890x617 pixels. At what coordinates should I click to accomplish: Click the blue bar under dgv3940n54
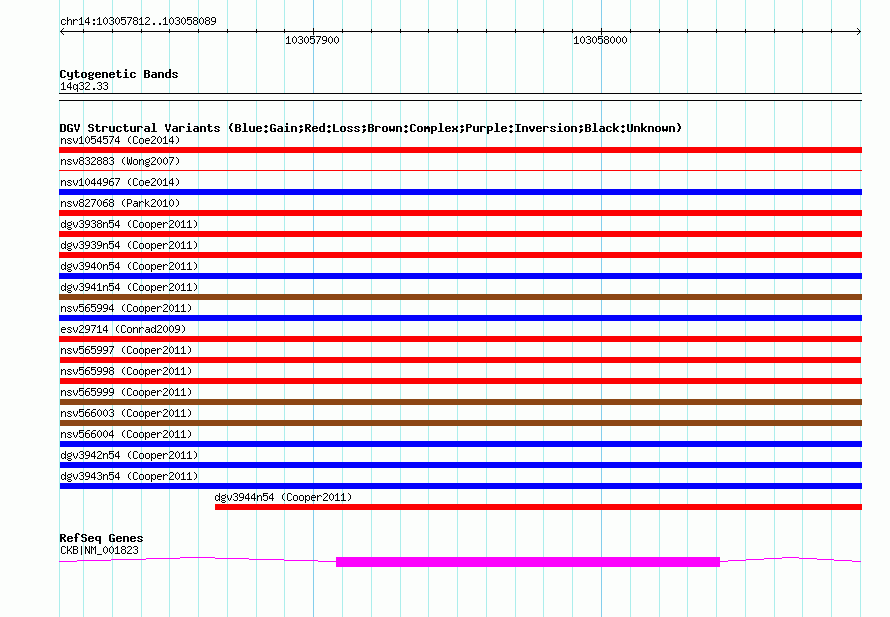pyautogui.click(x=460, y=276)
